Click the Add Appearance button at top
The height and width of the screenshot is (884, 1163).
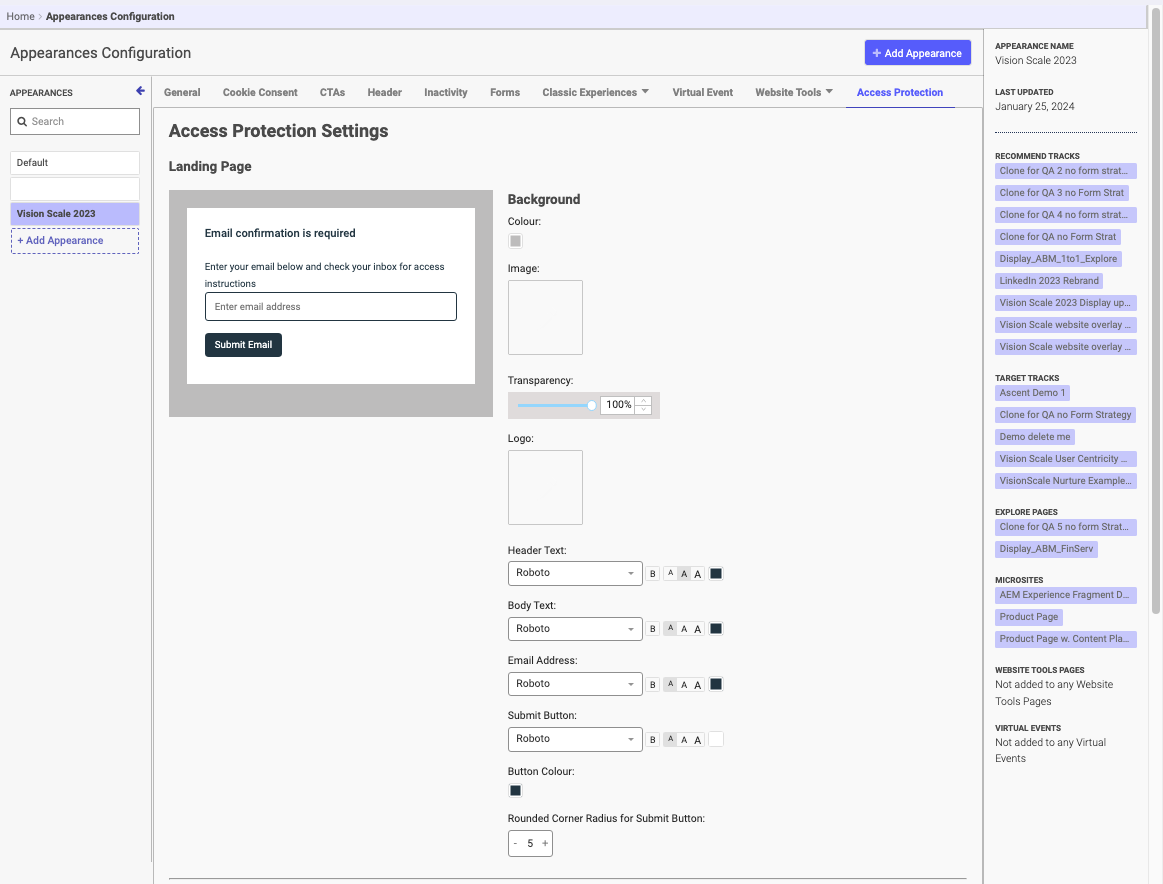pyautogui.click(x=917, y=53)
